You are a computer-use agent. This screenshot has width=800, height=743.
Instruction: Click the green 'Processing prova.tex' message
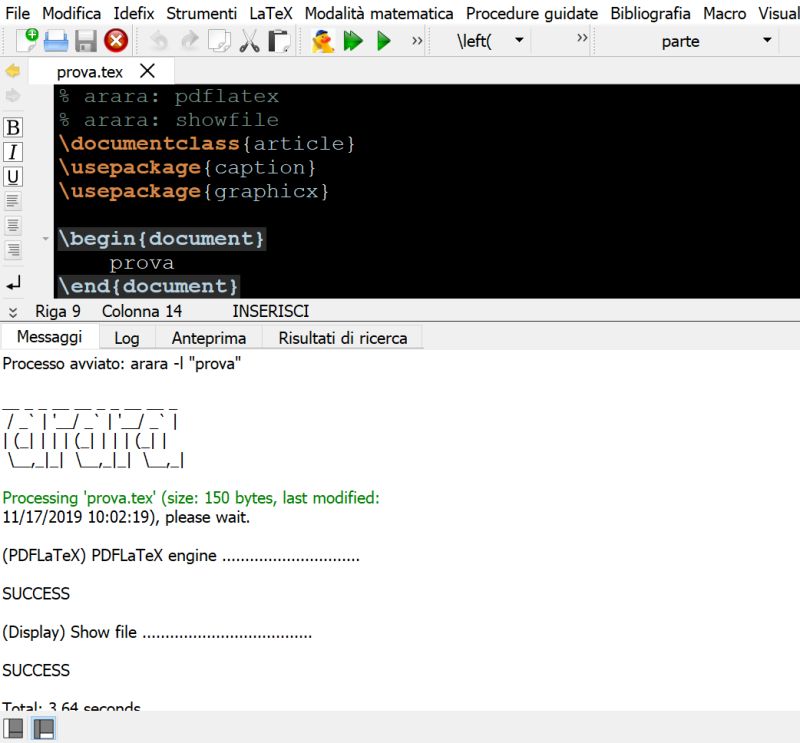click(191, 498)
